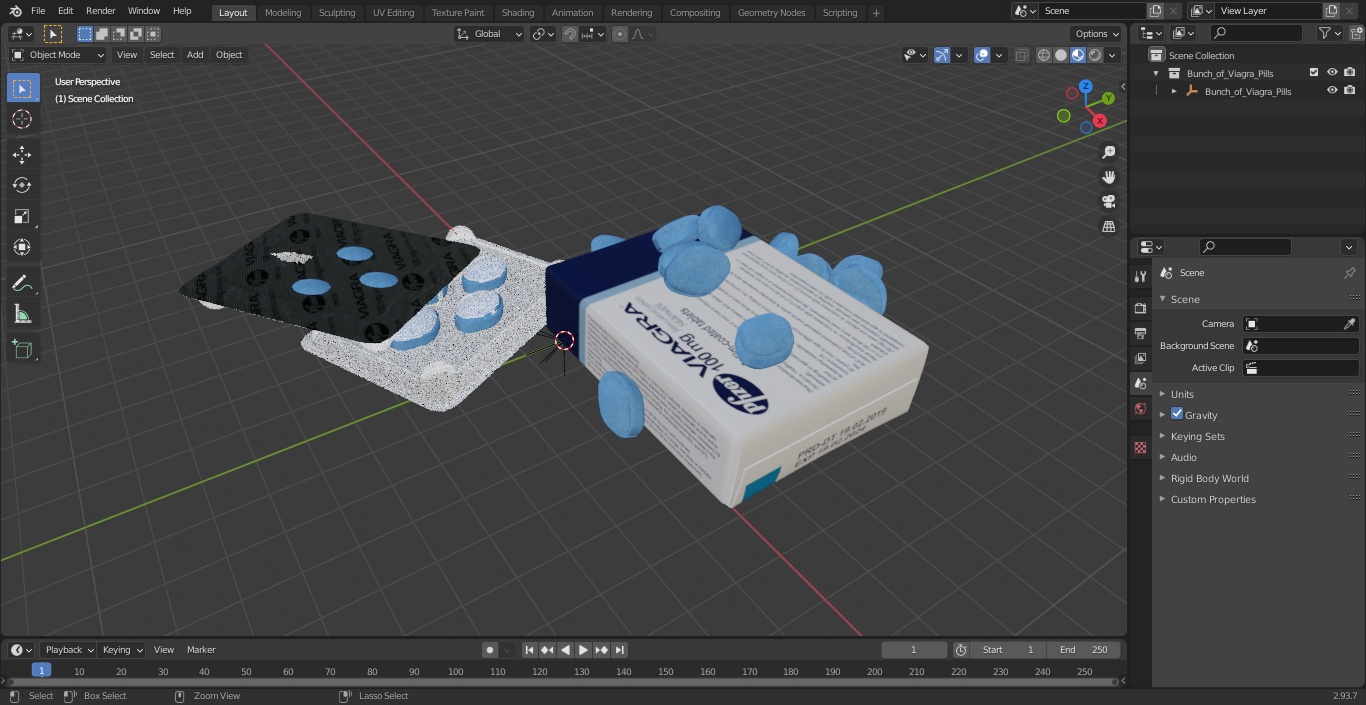Open the Tool properties tab
The width and height of the screenshot is (1366, 705).
click(x=1140, y=276)
